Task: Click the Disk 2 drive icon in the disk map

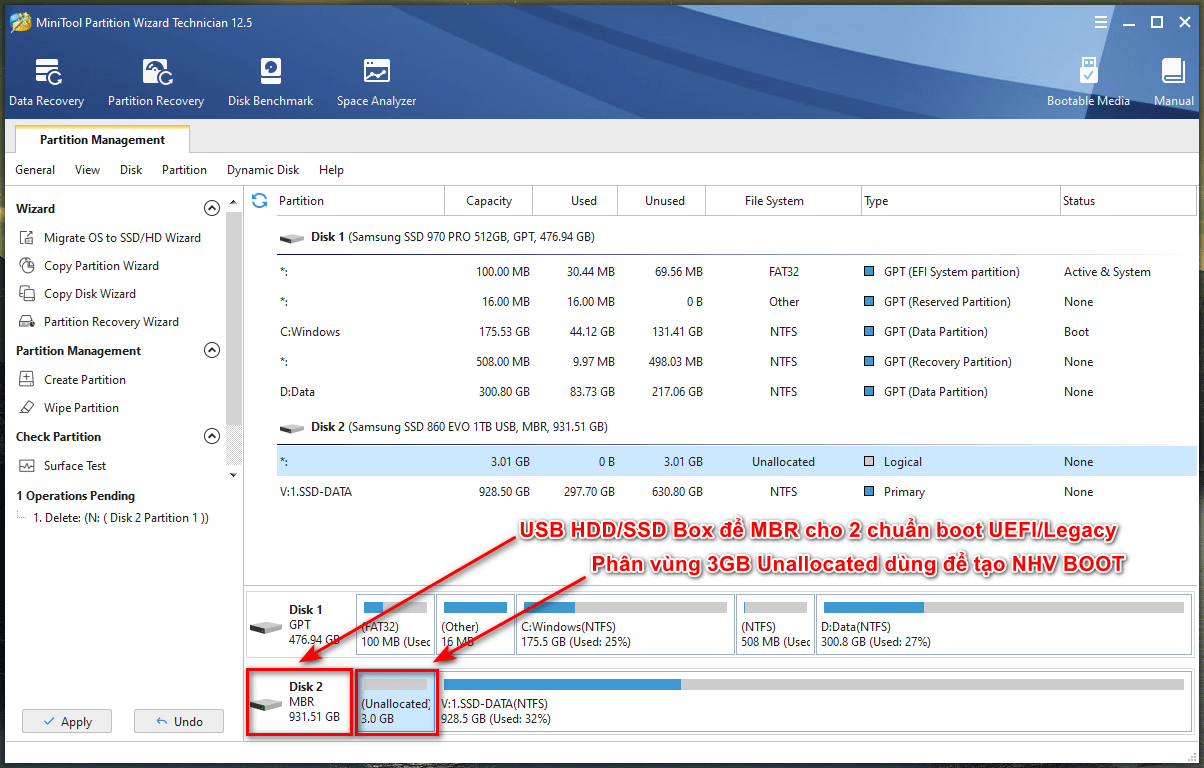Action: pyautogui.click(x=266, y=704)
